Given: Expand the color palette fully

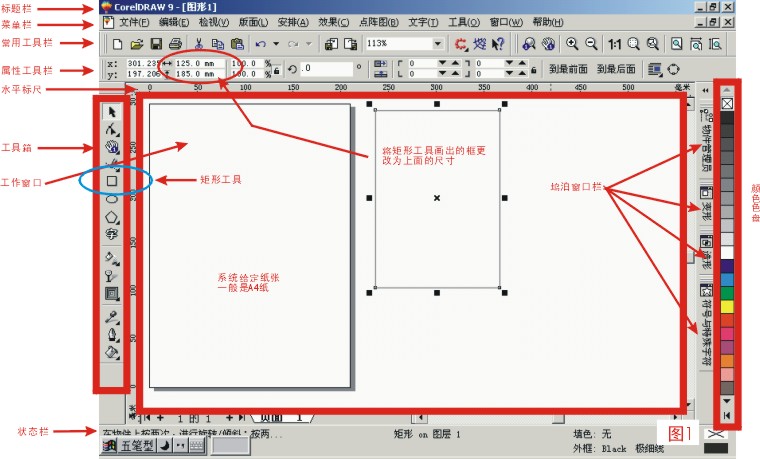Looking at the screenshot, I should coord(727,415).
